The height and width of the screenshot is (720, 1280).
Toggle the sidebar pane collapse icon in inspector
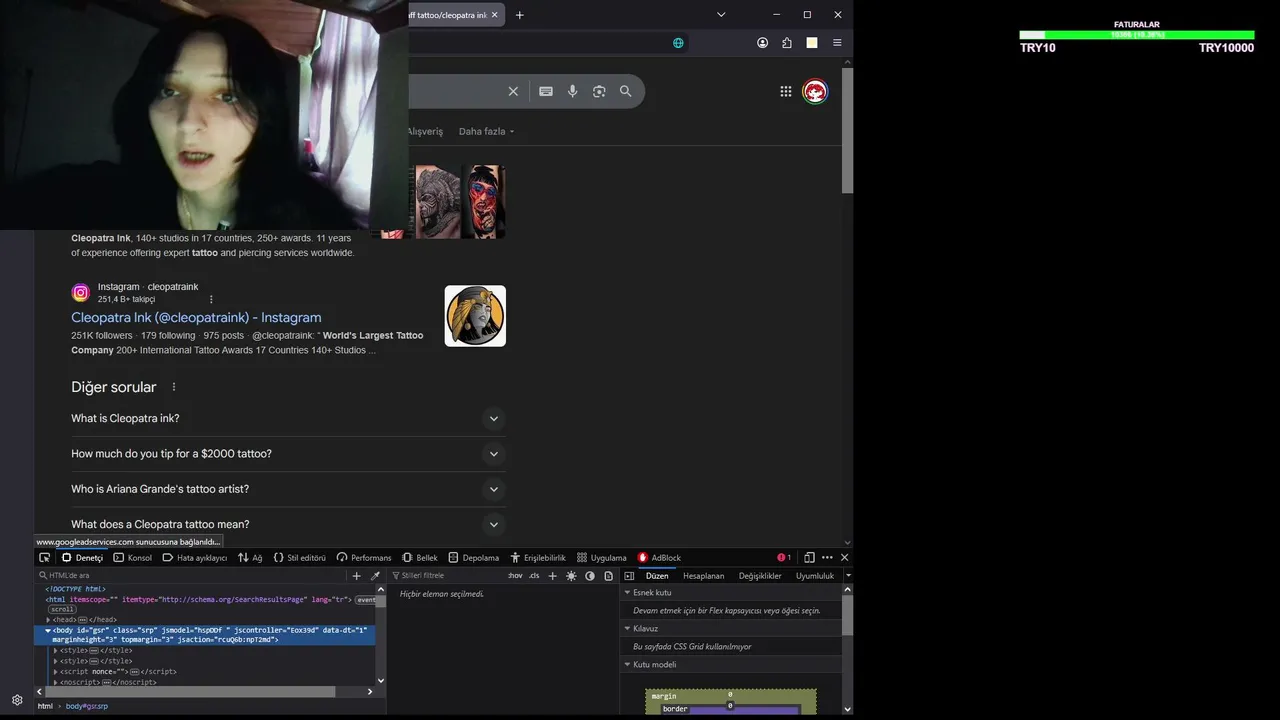(629, 576)
